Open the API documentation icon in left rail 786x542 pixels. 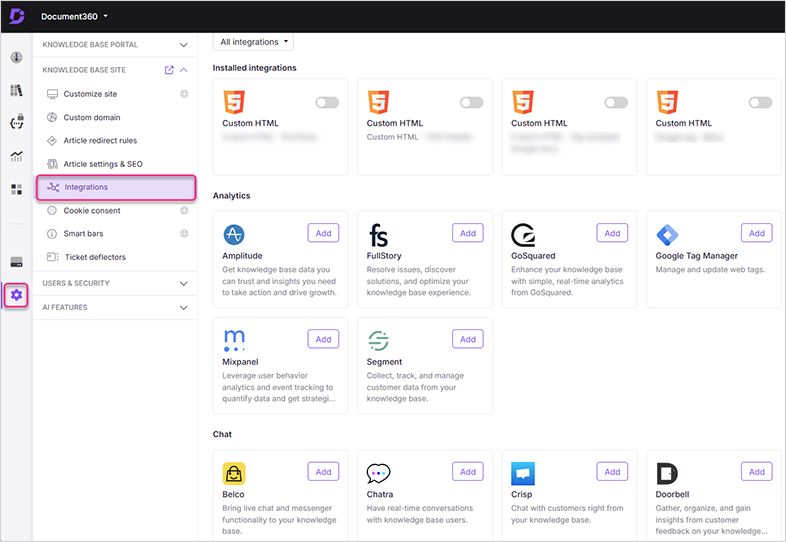(x=17, y=122)
